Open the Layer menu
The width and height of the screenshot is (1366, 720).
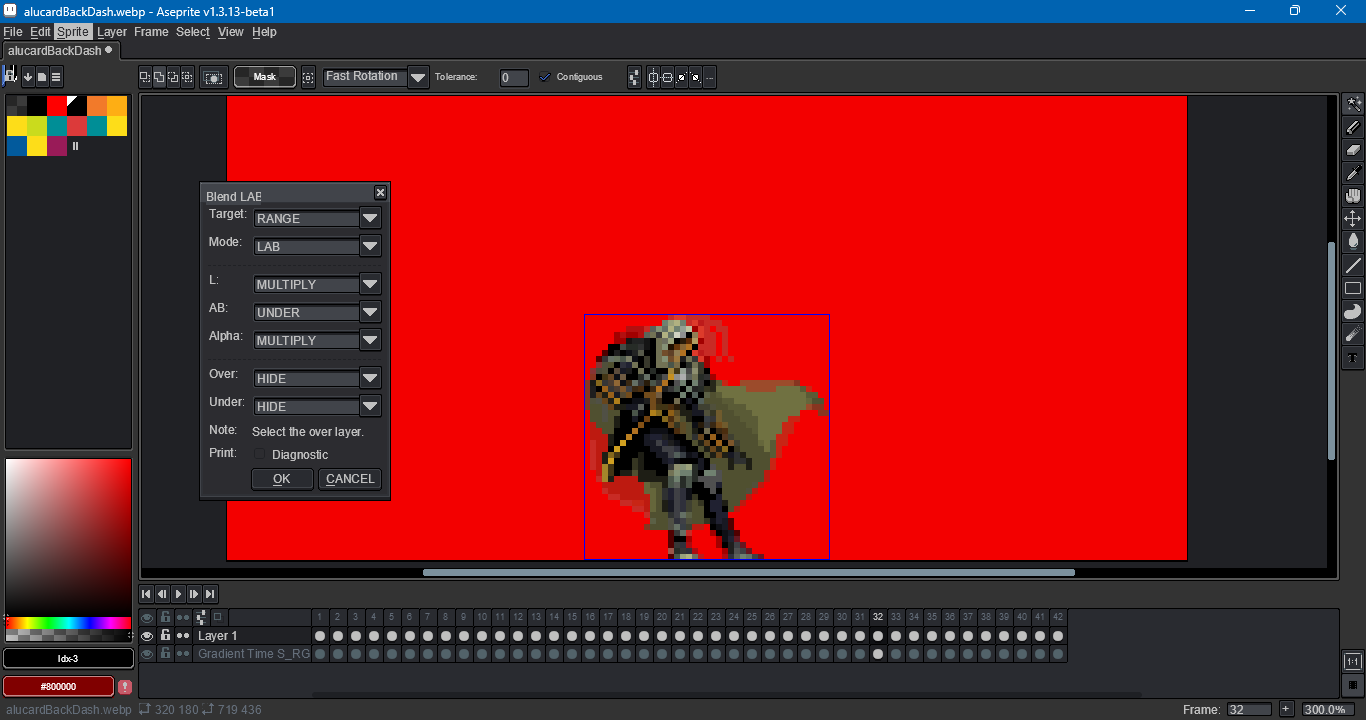coord(112,32)
